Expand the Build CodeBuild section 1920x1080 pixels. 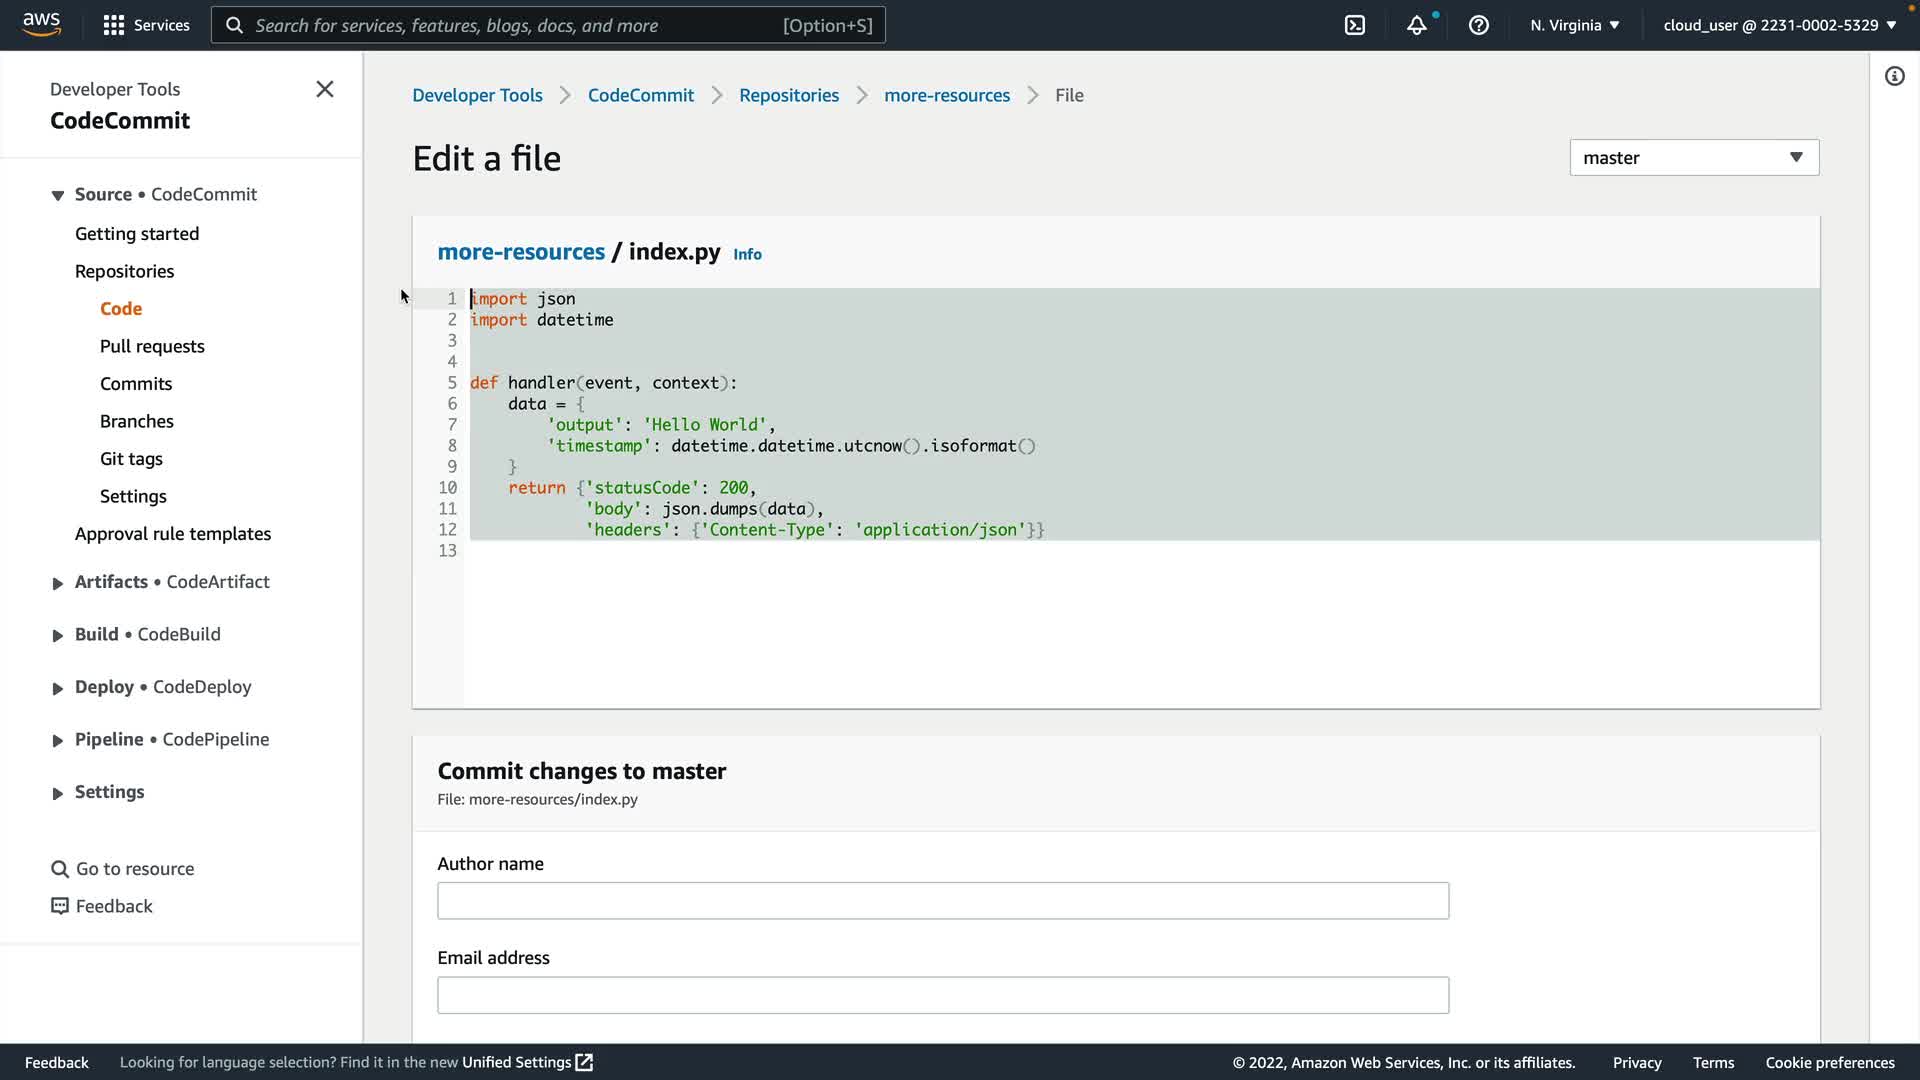[x=58, y=635]
